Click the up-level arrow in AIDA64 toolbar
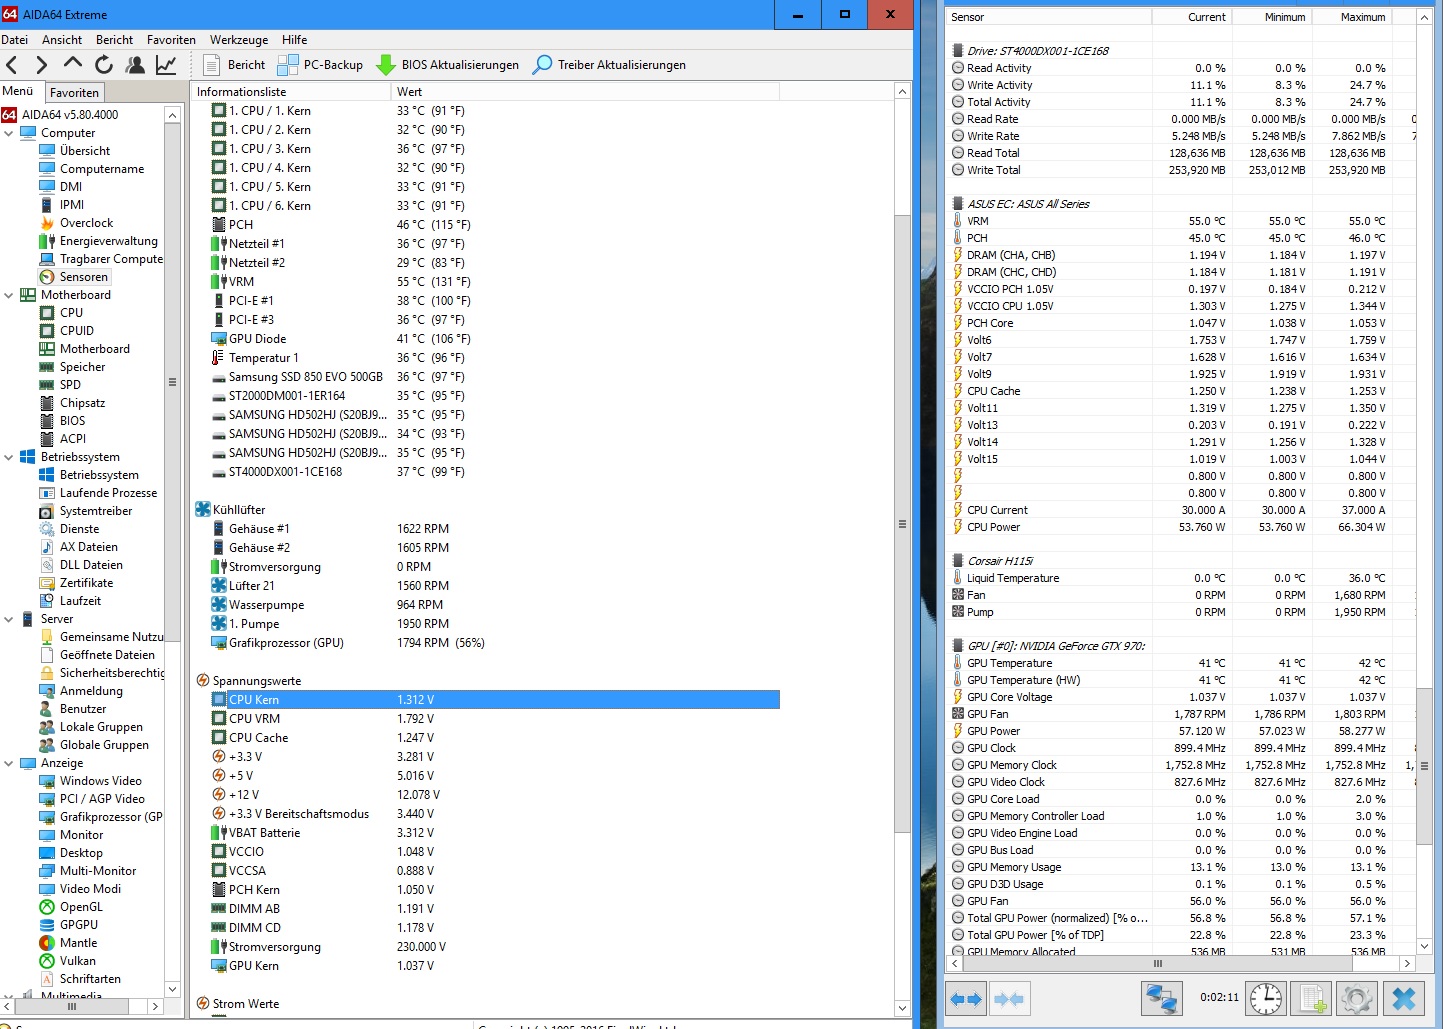The width and height of the screenshot is (1443, 1029). [73, 64]
